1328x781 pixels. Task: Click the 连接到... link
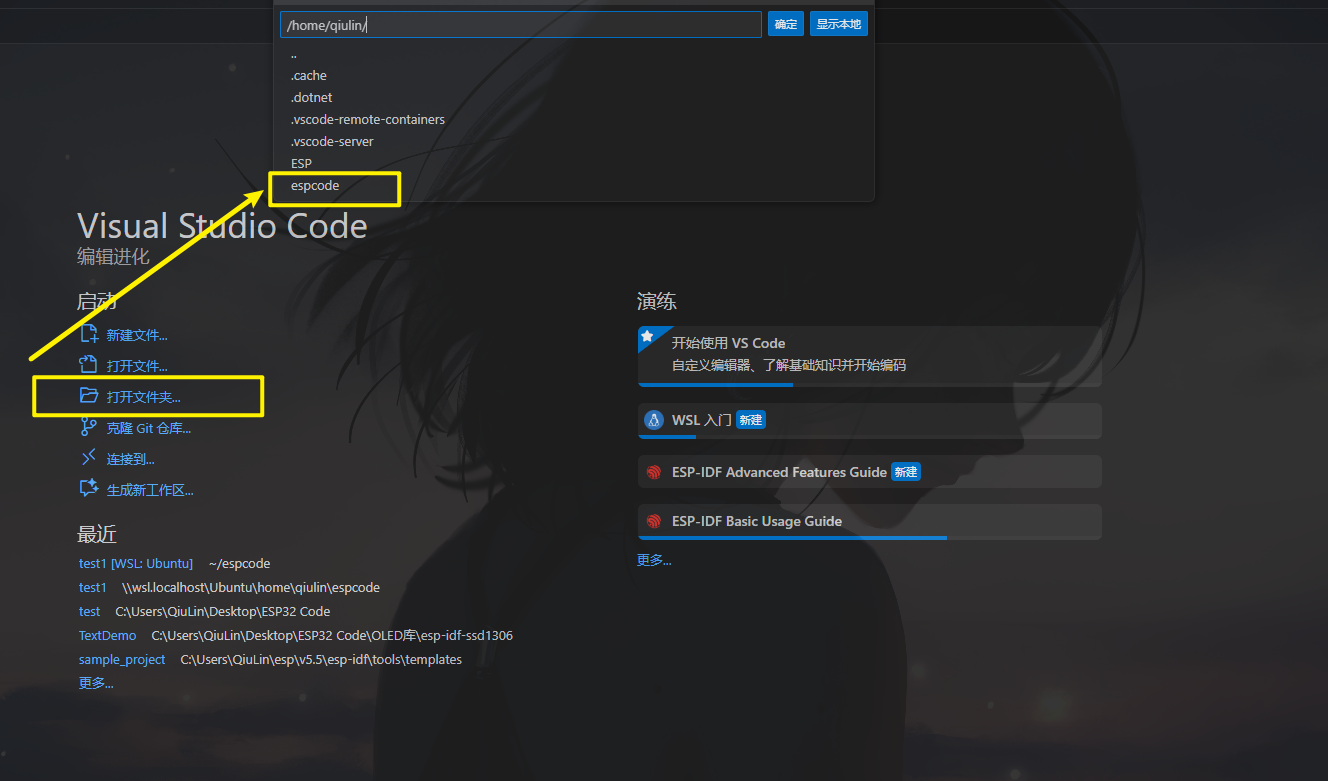131,460
